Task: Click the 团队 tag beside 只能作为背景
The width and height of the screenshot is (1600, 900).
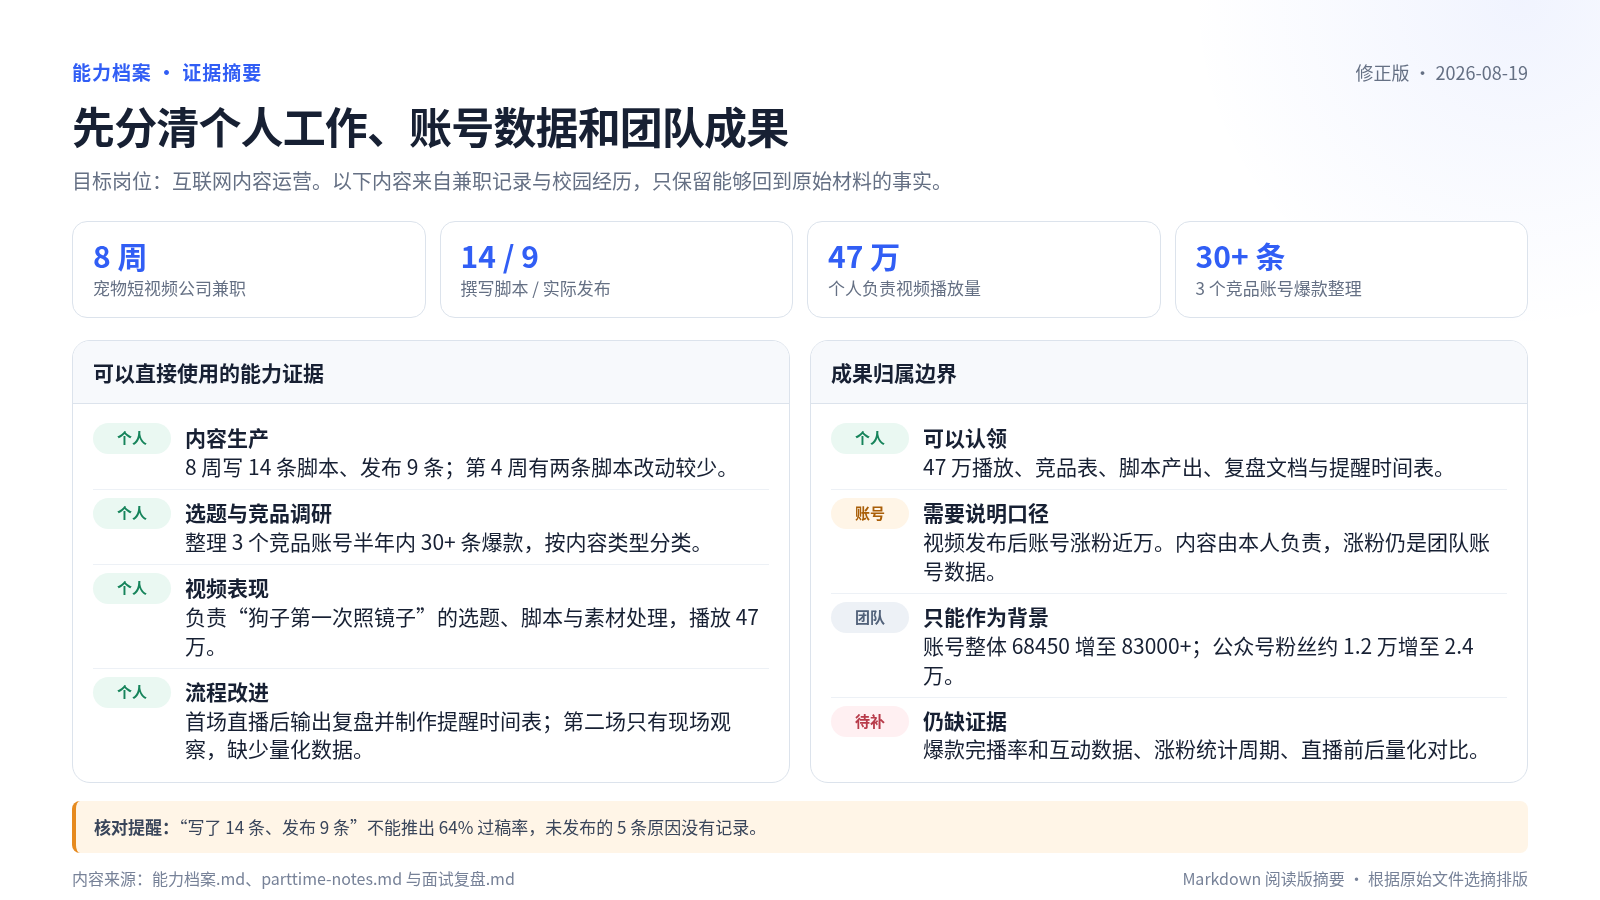Action: click(870, 617)
